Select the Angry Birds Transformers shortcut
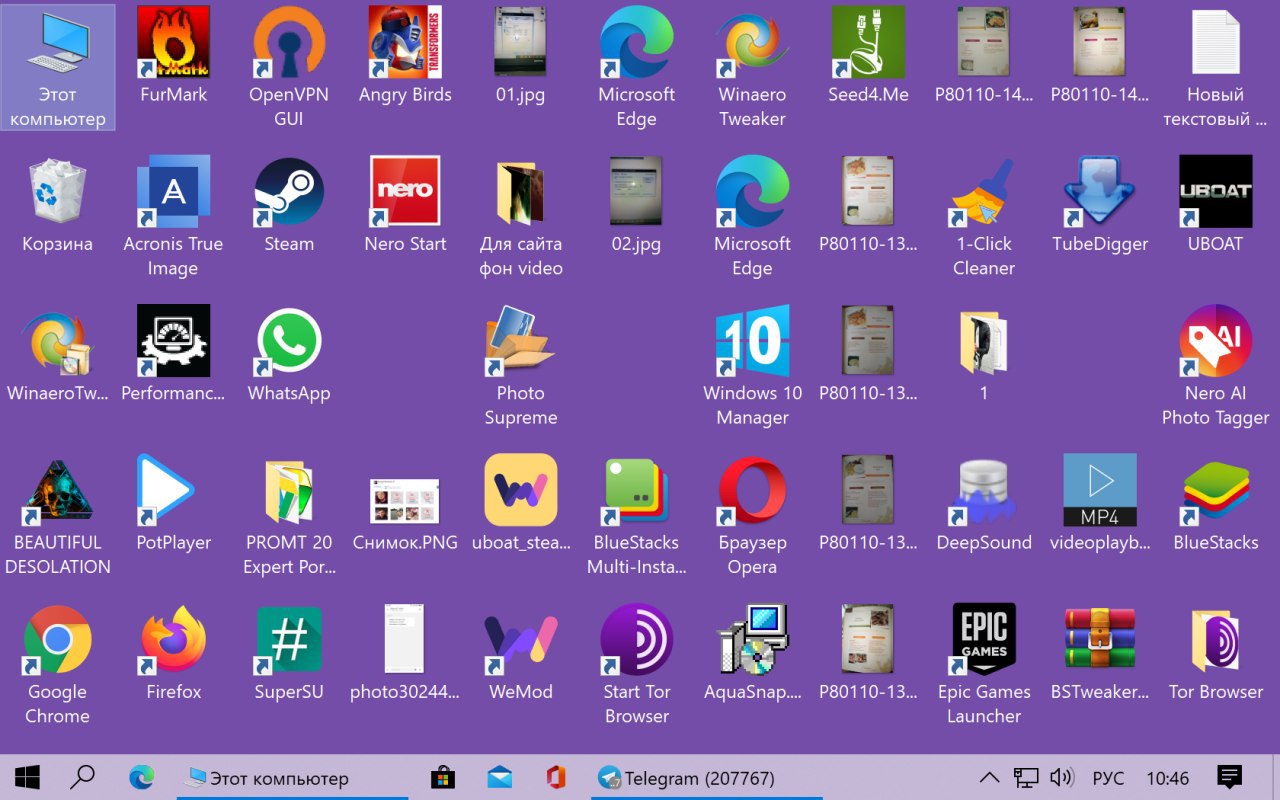The image size is (1280, 800). (x=405, y=43)
